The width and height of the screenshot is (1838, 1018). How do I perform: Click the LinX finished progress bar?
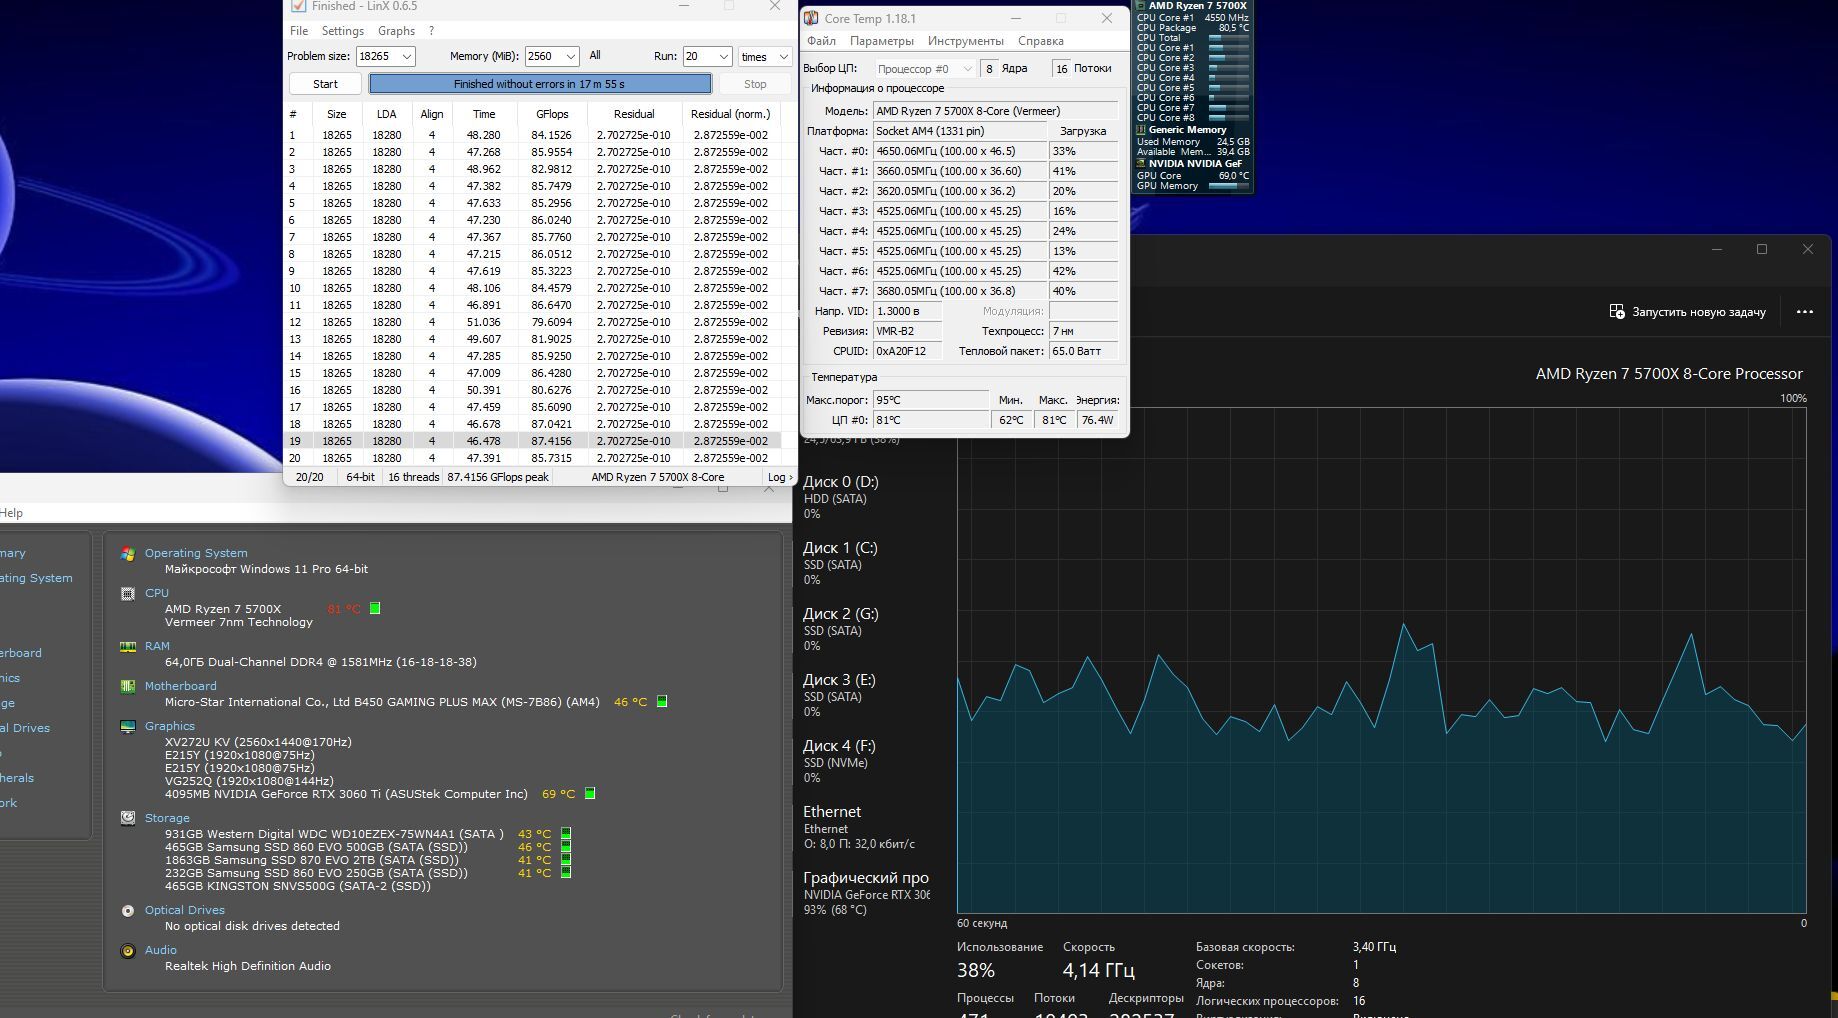tap(540, 84)
